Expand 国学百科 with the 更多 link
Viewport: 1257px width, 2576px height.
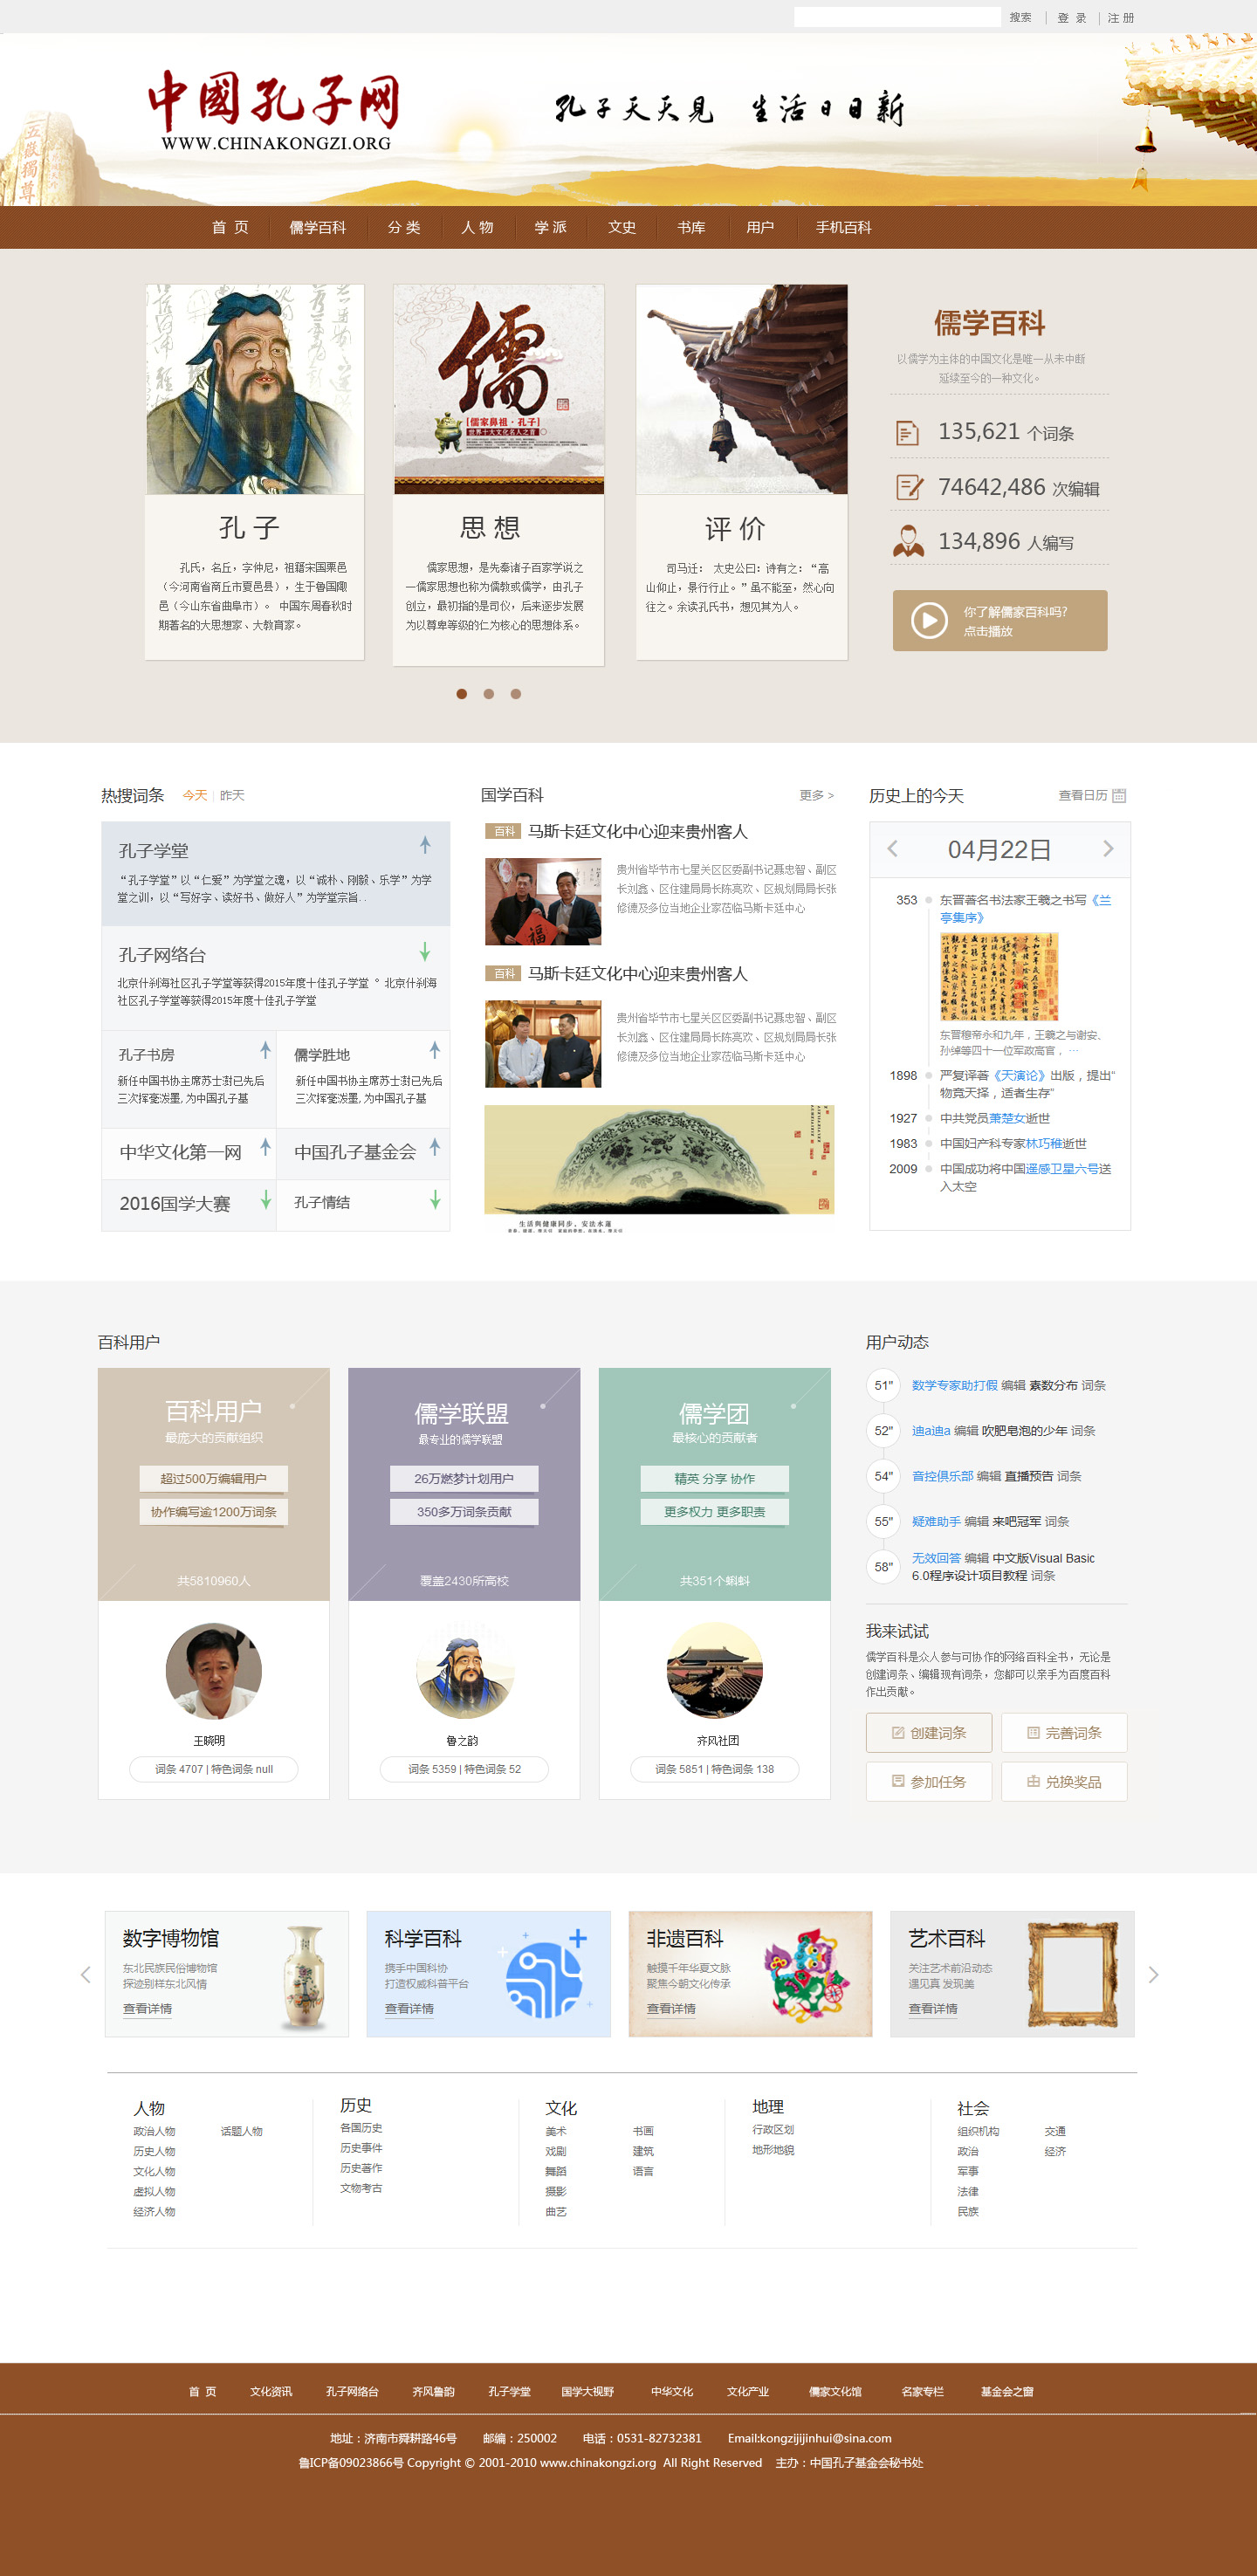pos(816,796)
